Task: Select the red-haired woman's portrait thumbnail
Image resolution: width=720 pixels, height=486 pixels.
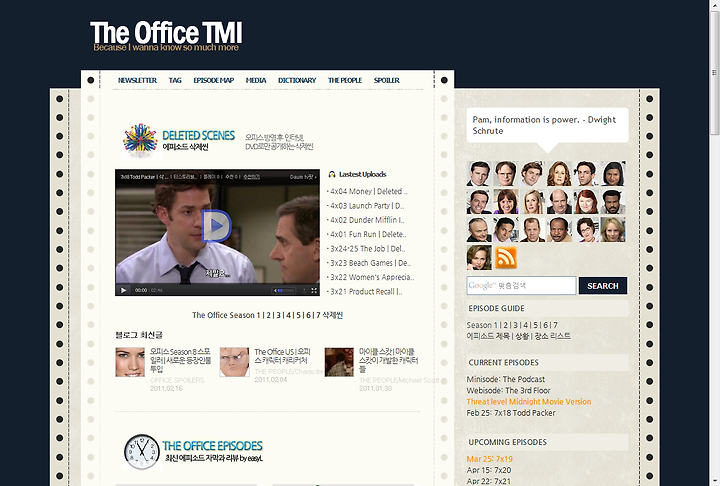Action: pyautogui.click(x=586, y=202)
